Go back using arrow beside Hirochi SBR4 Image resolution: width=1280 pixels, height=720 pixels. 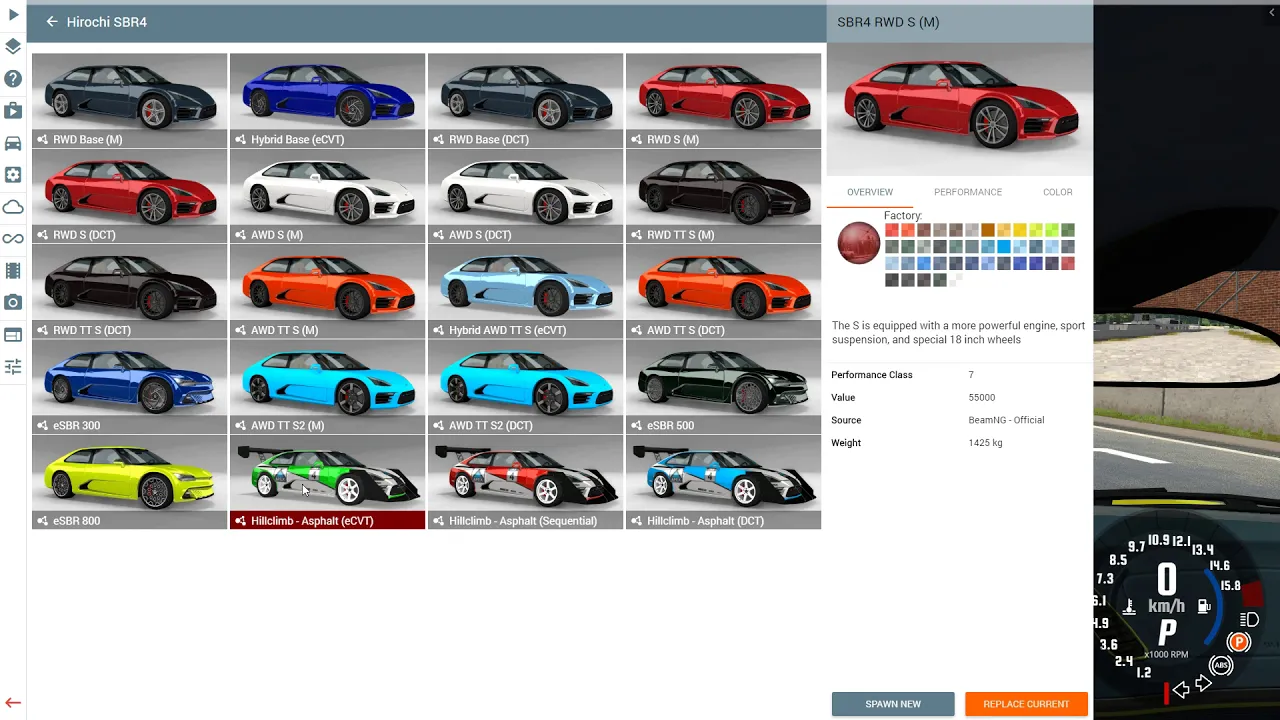pos(52,21)
